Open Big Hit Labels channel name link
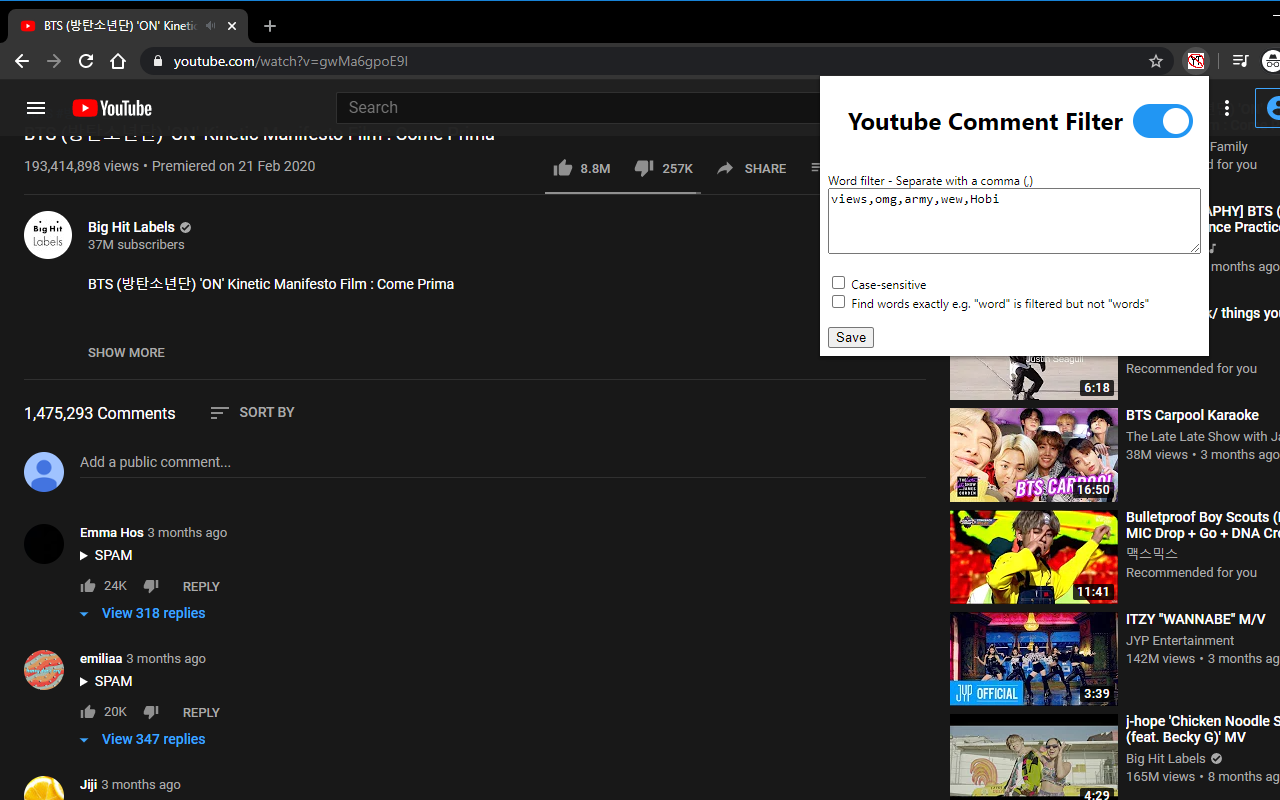The width and height of the screenshot is (1280, 800). click(x=131, y=227)
